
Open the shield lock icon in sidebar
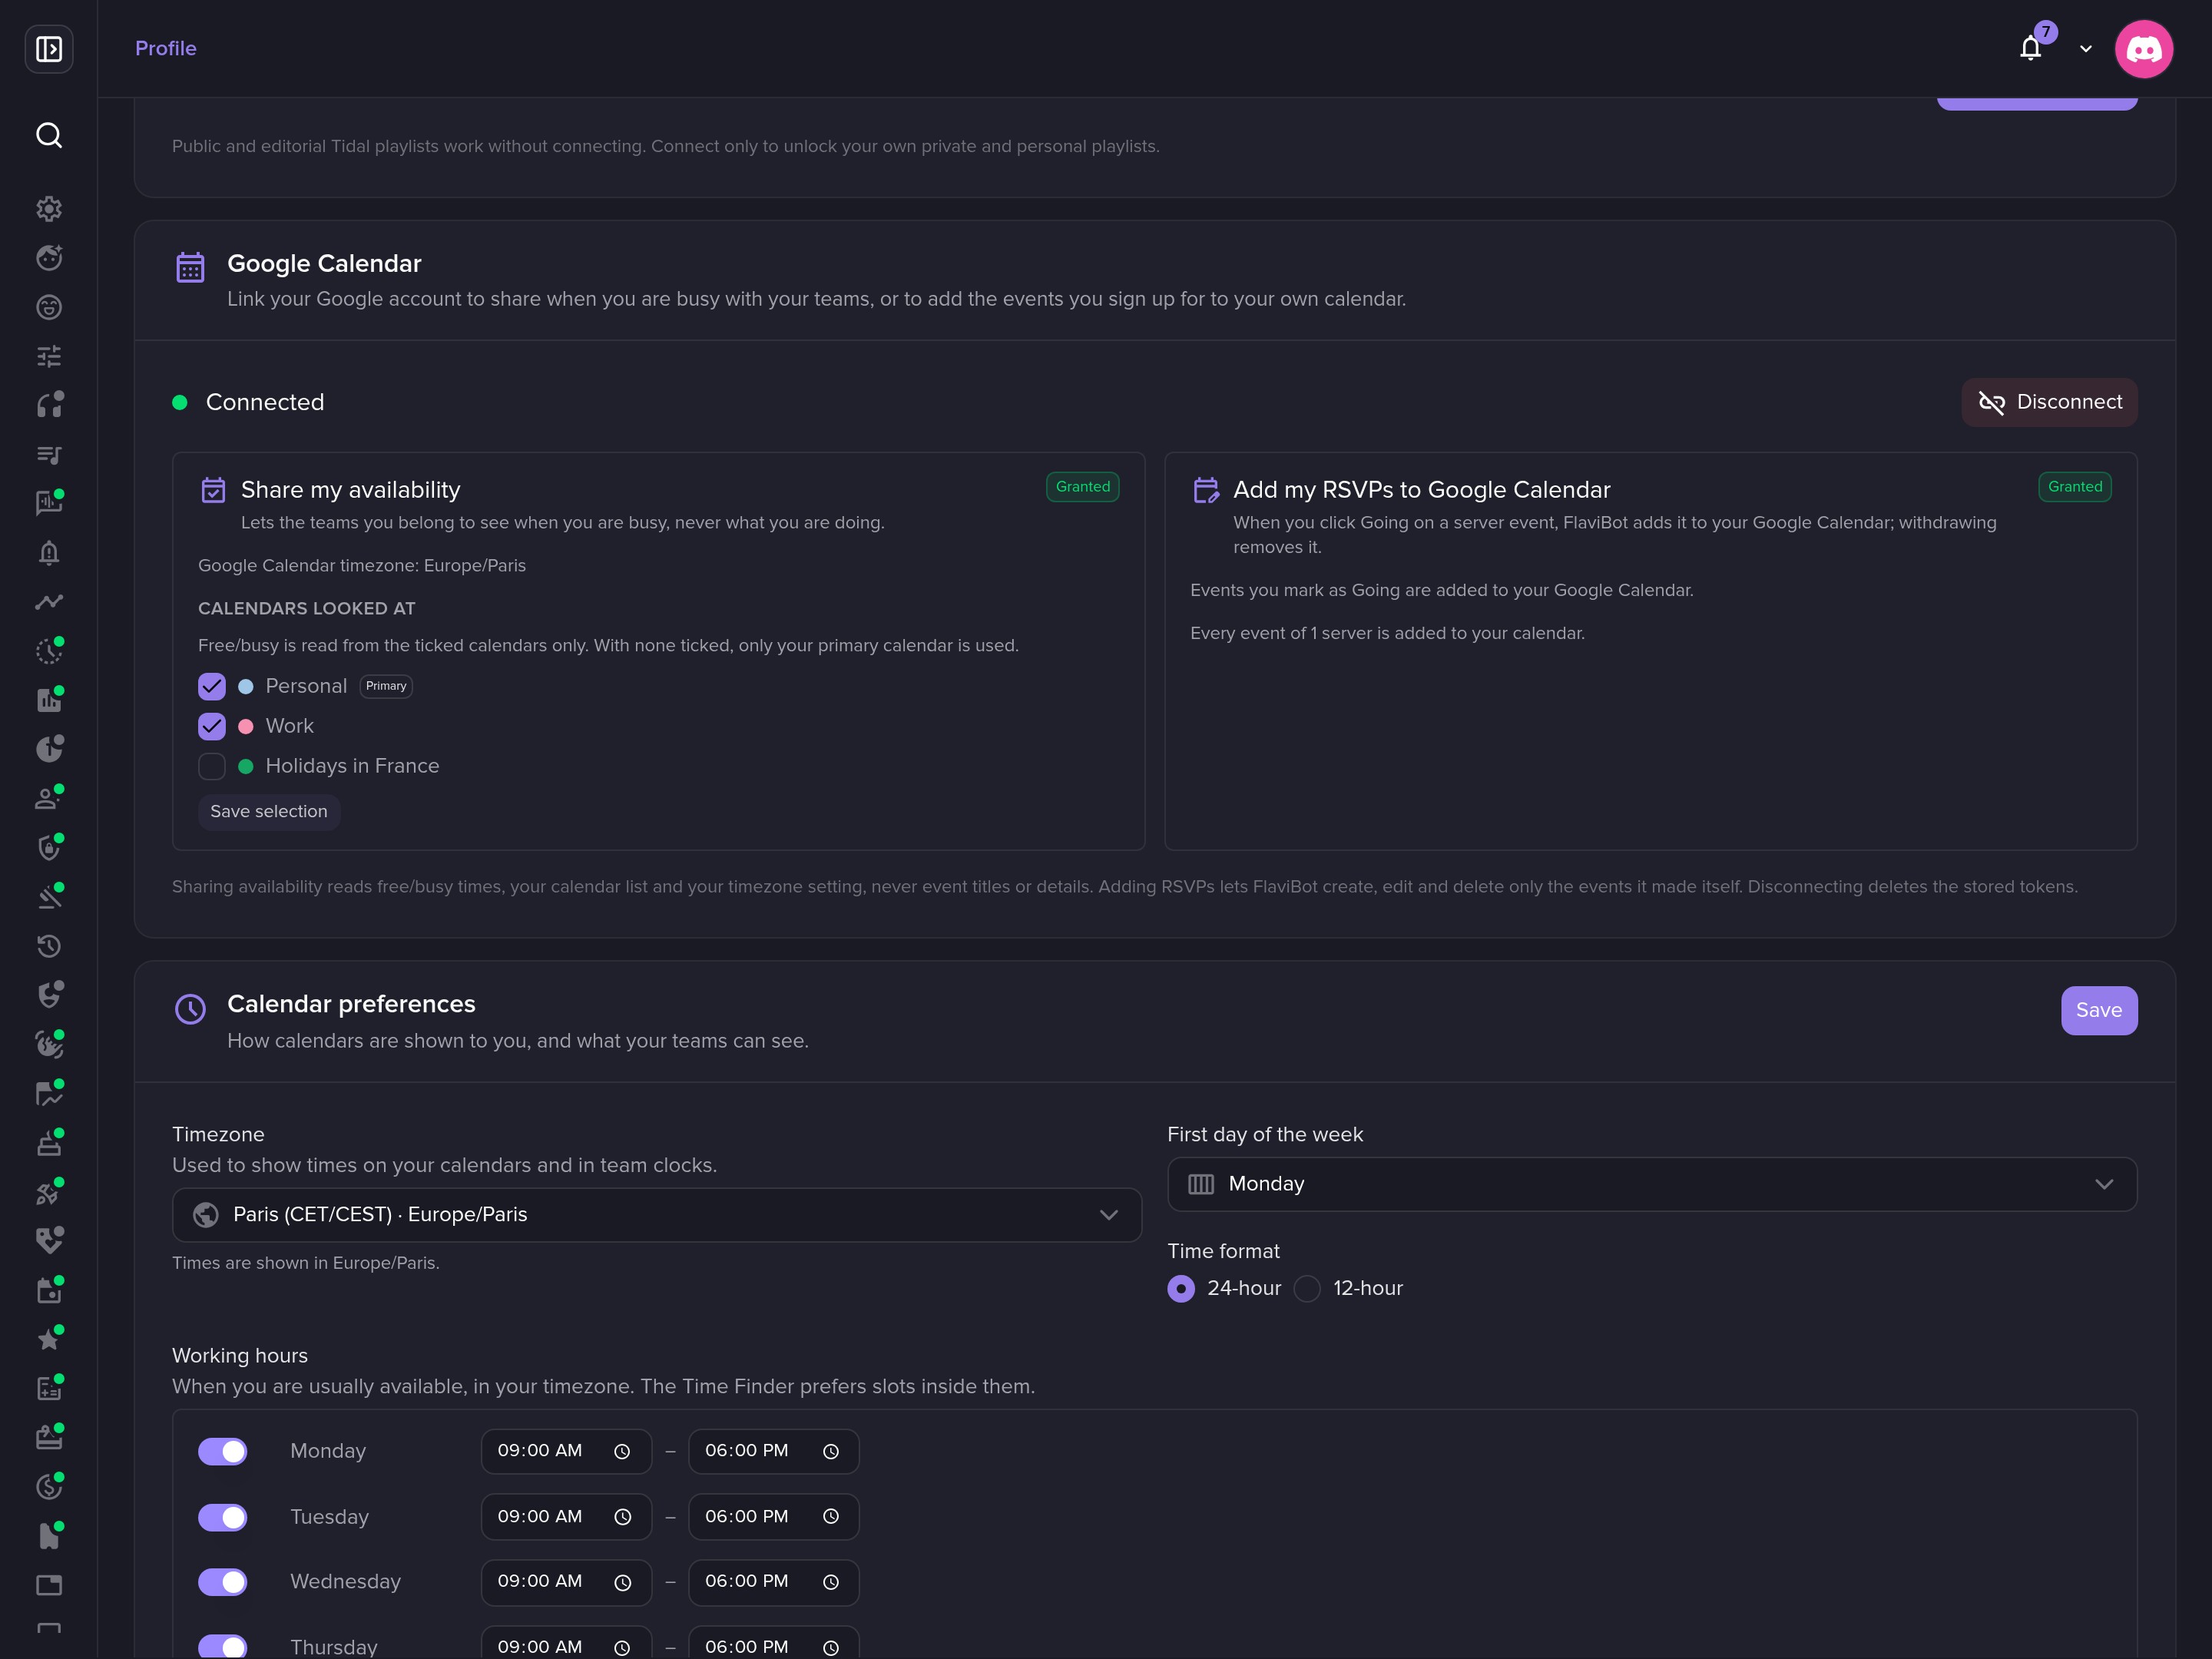tap(49, 847)
